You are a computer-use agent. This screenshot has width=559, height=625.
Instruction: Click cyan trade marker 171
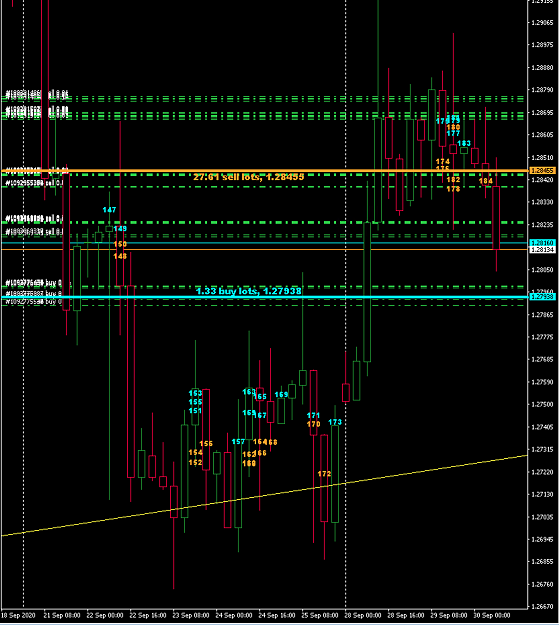pyautogui.click(x=313, y=415)
